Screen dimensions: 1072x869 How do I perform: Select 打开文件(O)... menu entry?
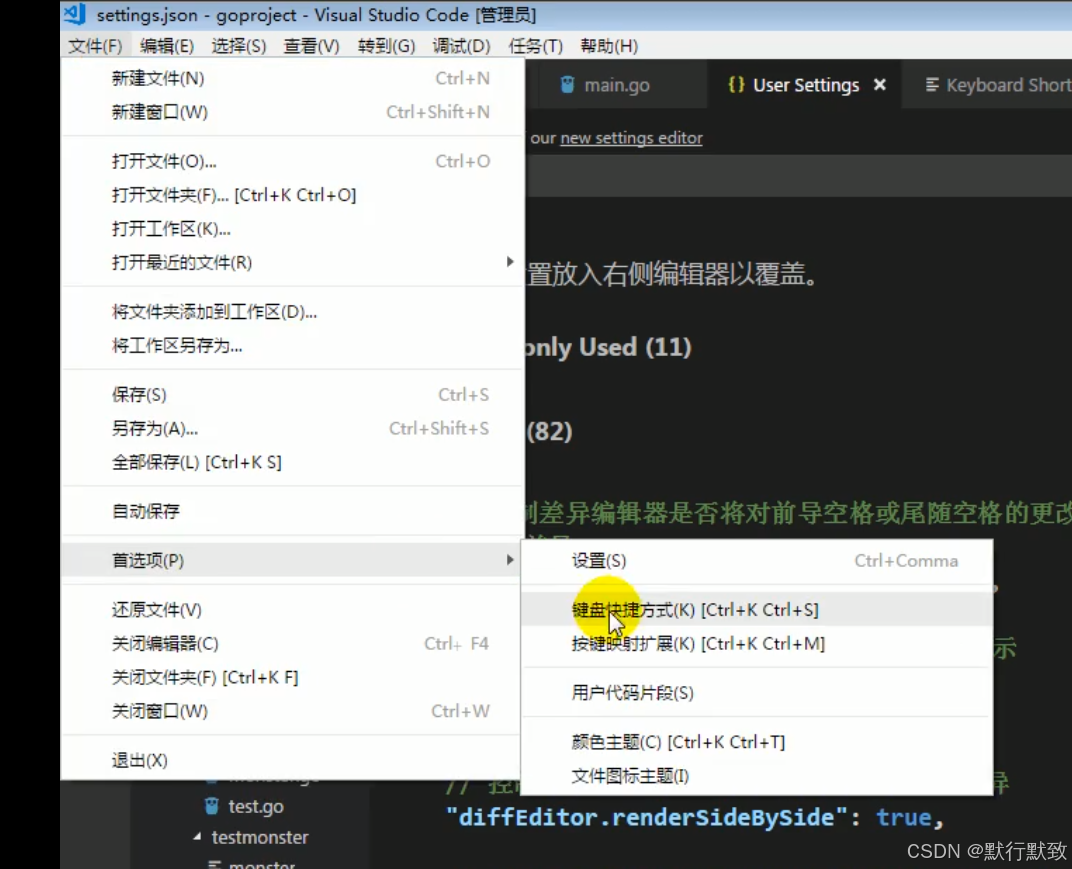[x=293, y=161]
